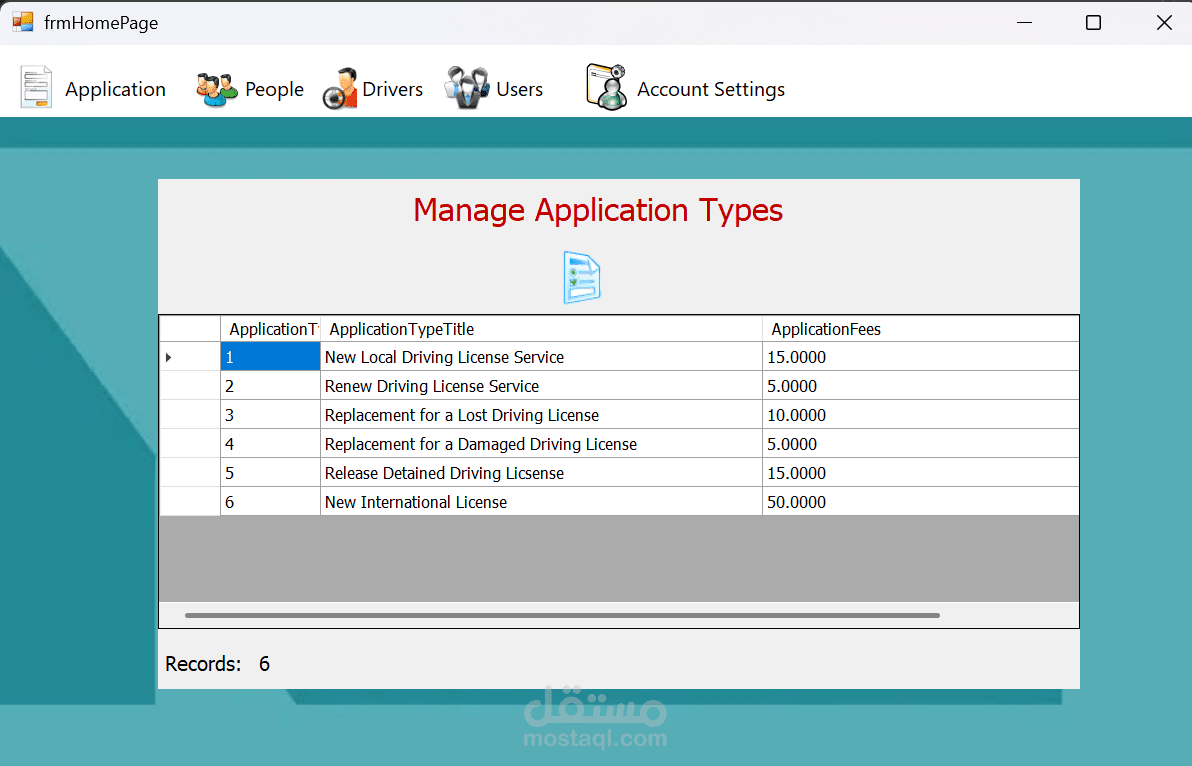The height and width of the screenshot is (766, 1192).
Task: Click the Account Settings icon
Action: tap(606, 87)
